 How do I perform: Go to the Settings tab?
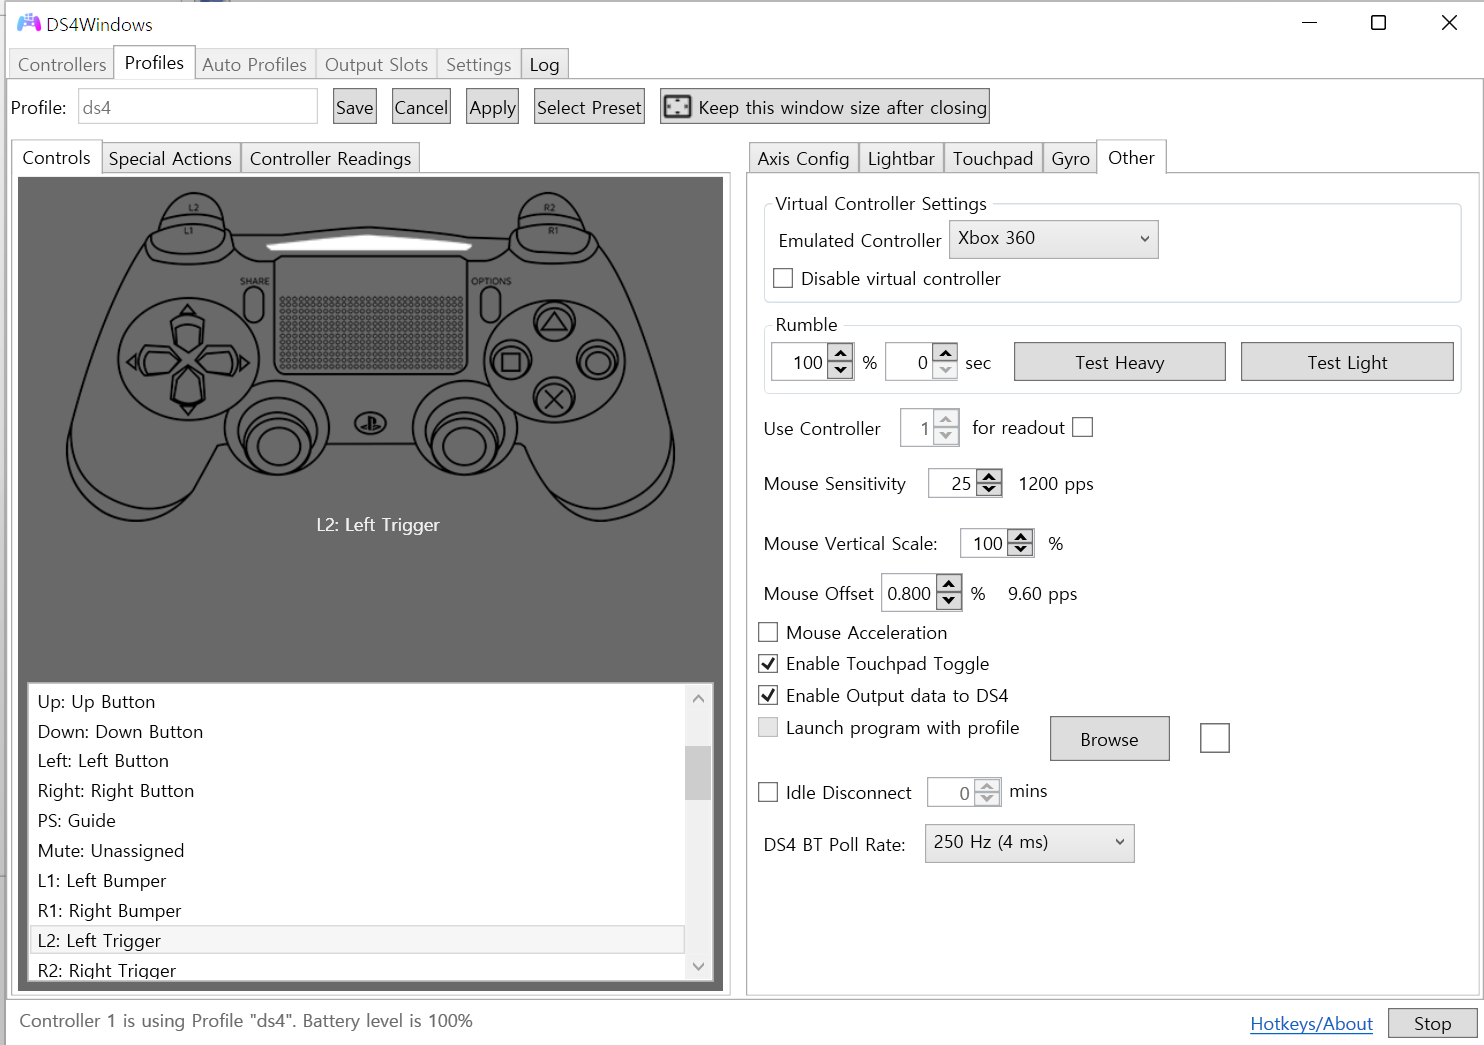(x=478, y=64)
